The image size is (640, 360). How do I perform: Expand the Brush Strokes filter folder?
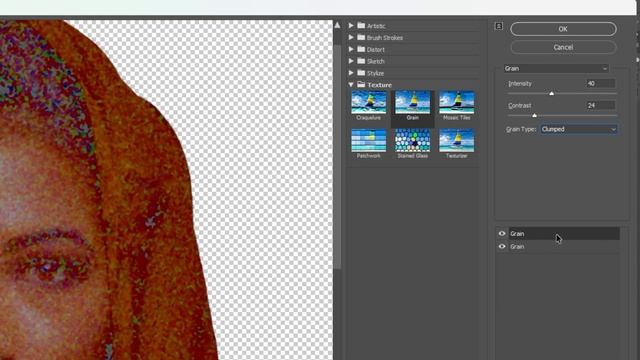351,37
